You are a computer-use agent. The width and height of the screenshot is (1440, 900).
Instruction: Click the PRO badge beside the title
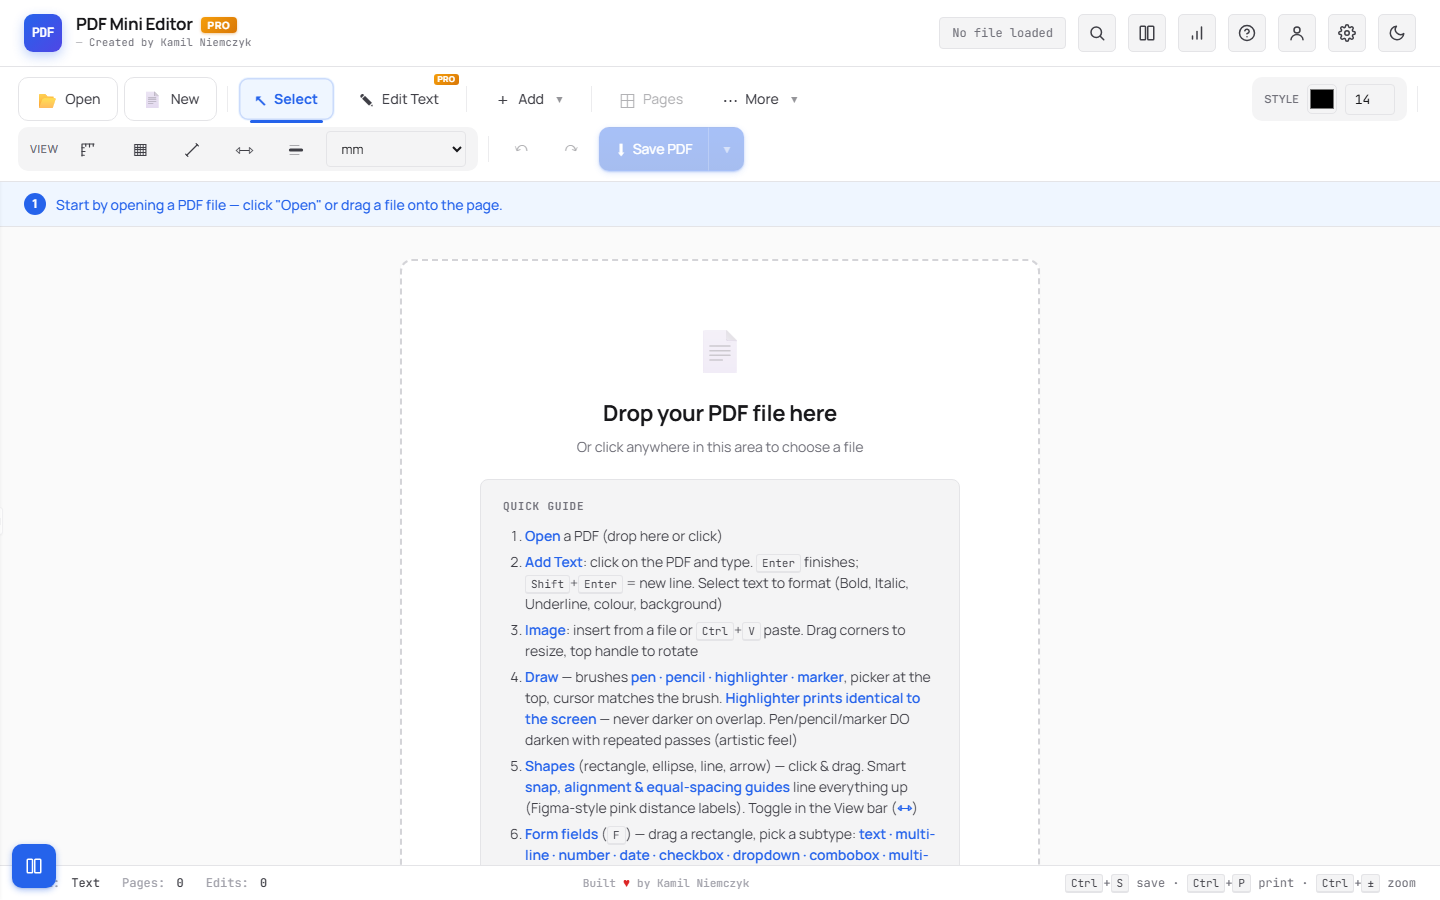click(219, 25)
